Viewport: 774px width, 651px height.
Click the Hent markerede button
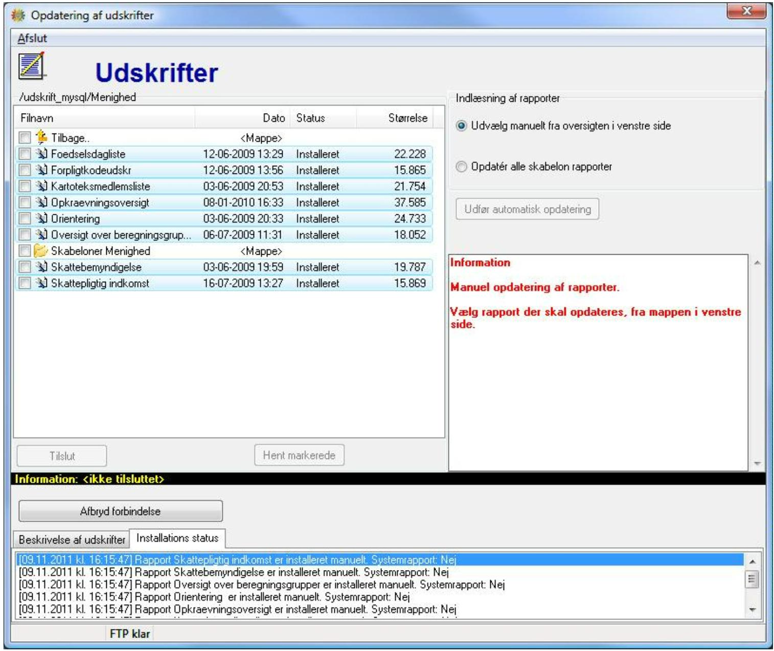tap(299, 455)
